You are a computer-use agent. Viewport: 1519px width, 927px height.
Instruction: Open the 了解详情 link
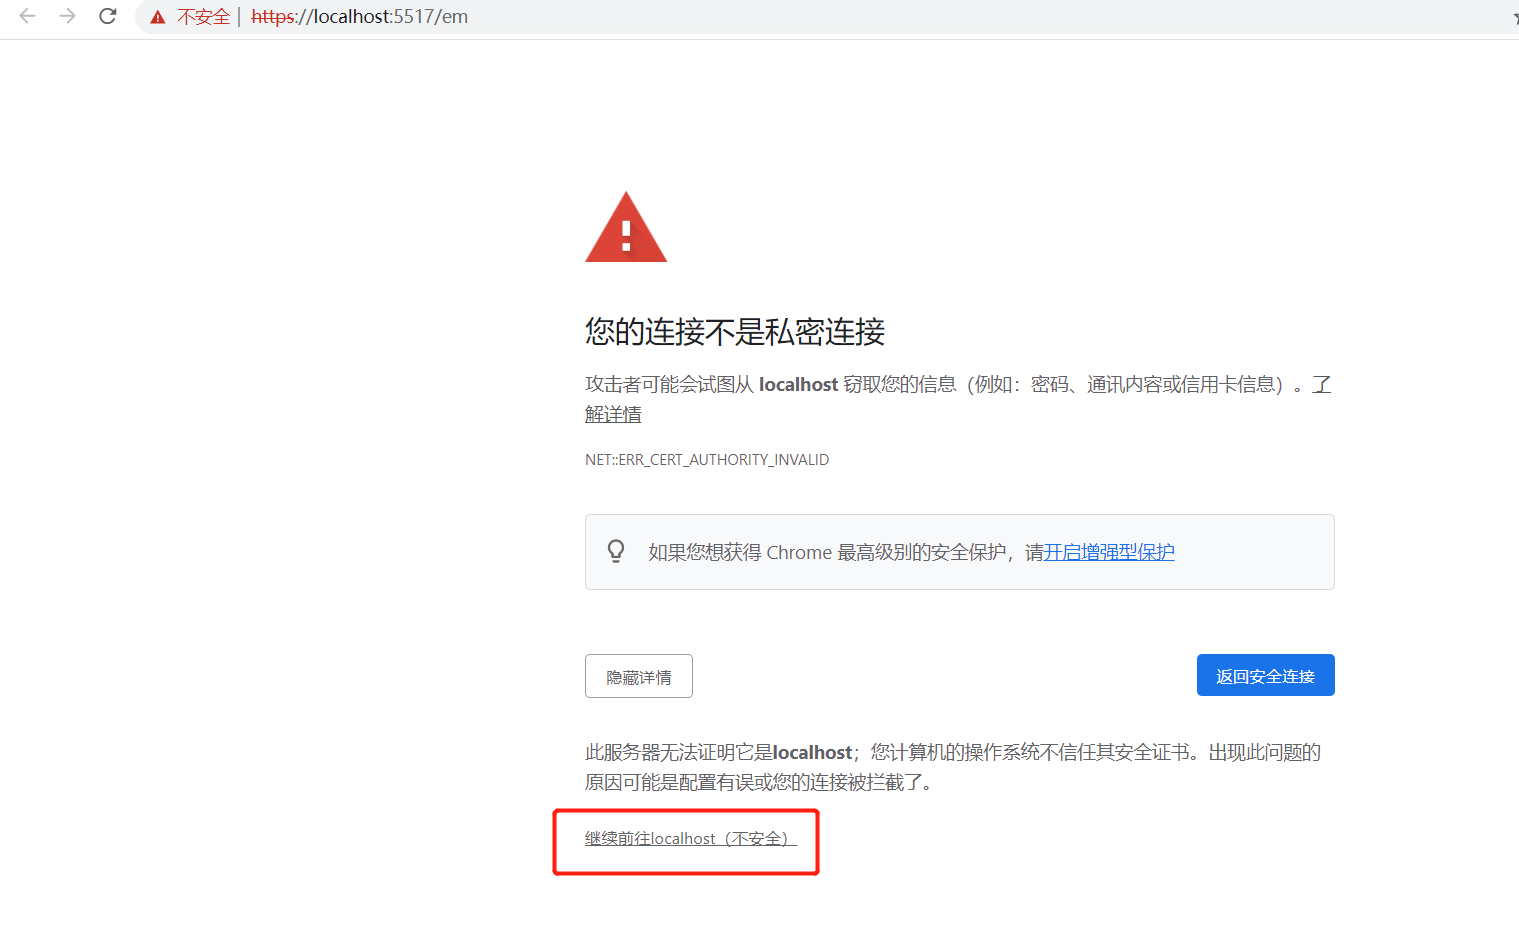tap(613, 413)
